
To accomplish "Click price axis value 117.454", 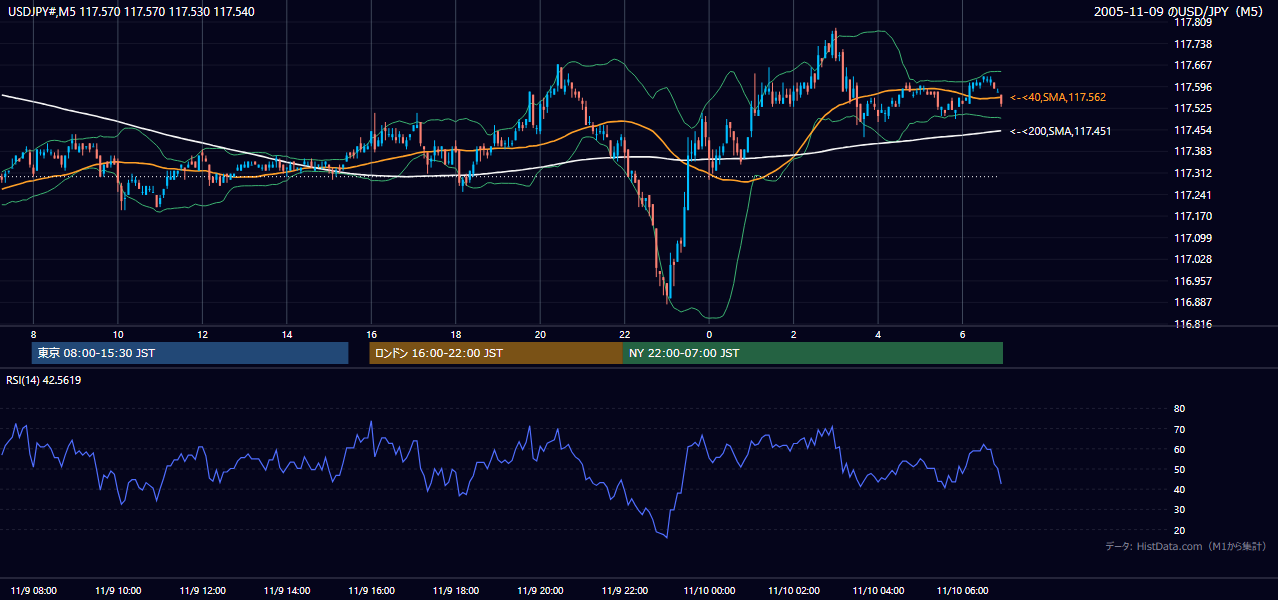I will pyautogui.click(x=1192, y=130).
